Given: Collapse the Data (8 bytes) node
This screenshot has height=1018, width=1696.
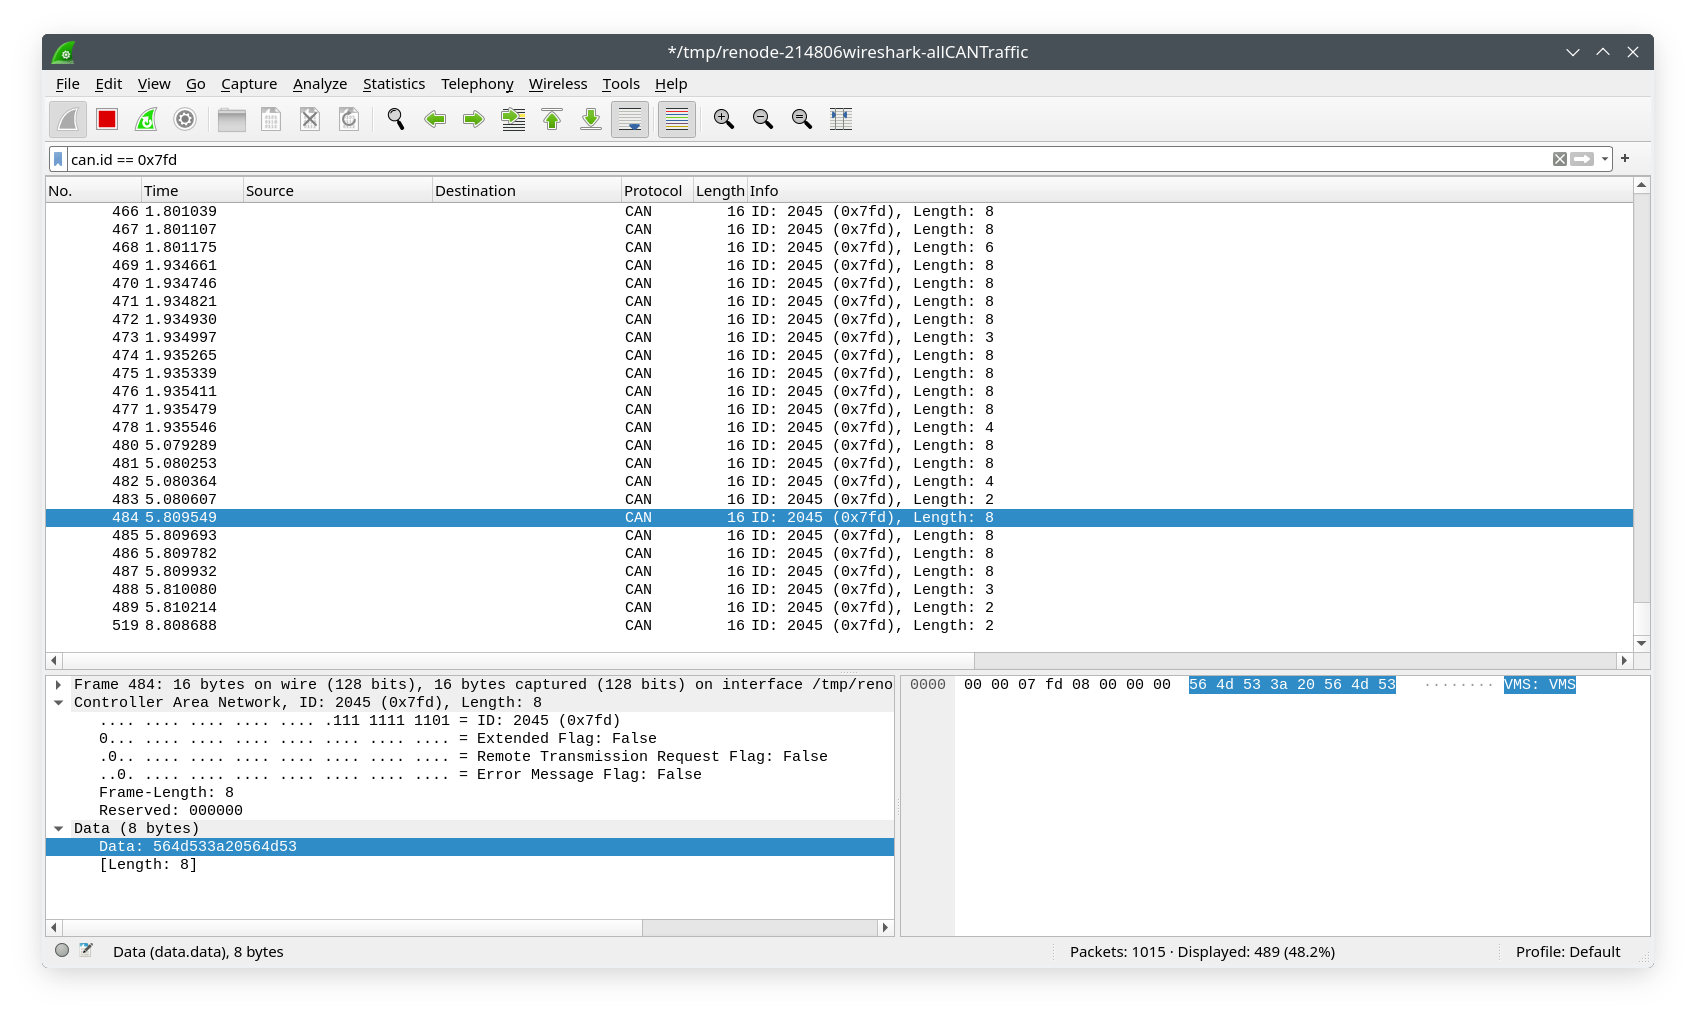Looking at the screenshot, I should tap(58, 829).
